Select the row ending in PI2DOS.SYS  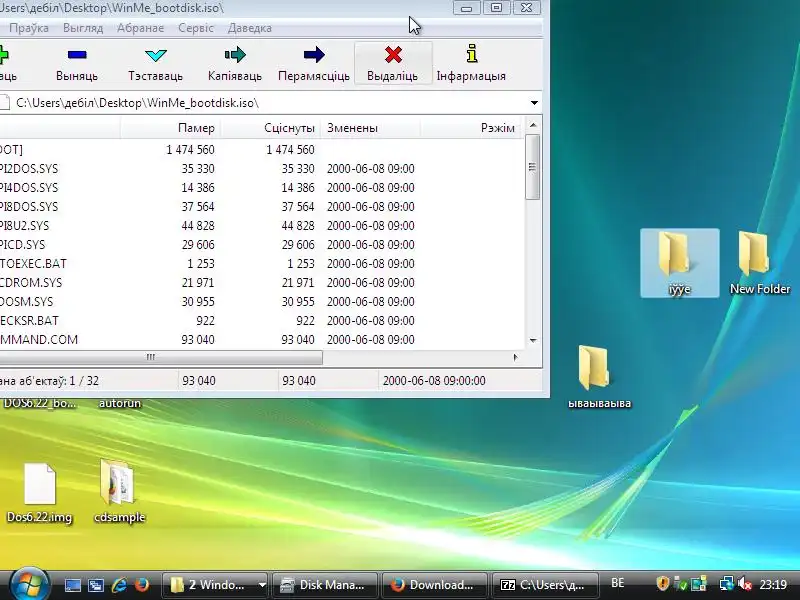261,169
